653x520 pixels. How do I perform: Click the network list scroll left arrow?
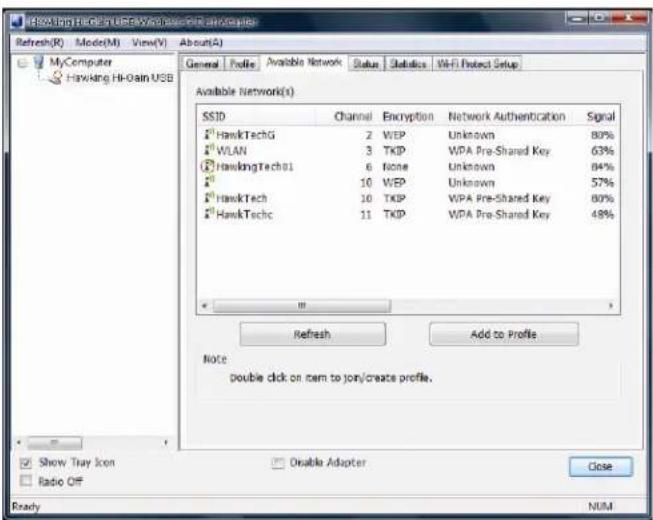click(204, 306)
